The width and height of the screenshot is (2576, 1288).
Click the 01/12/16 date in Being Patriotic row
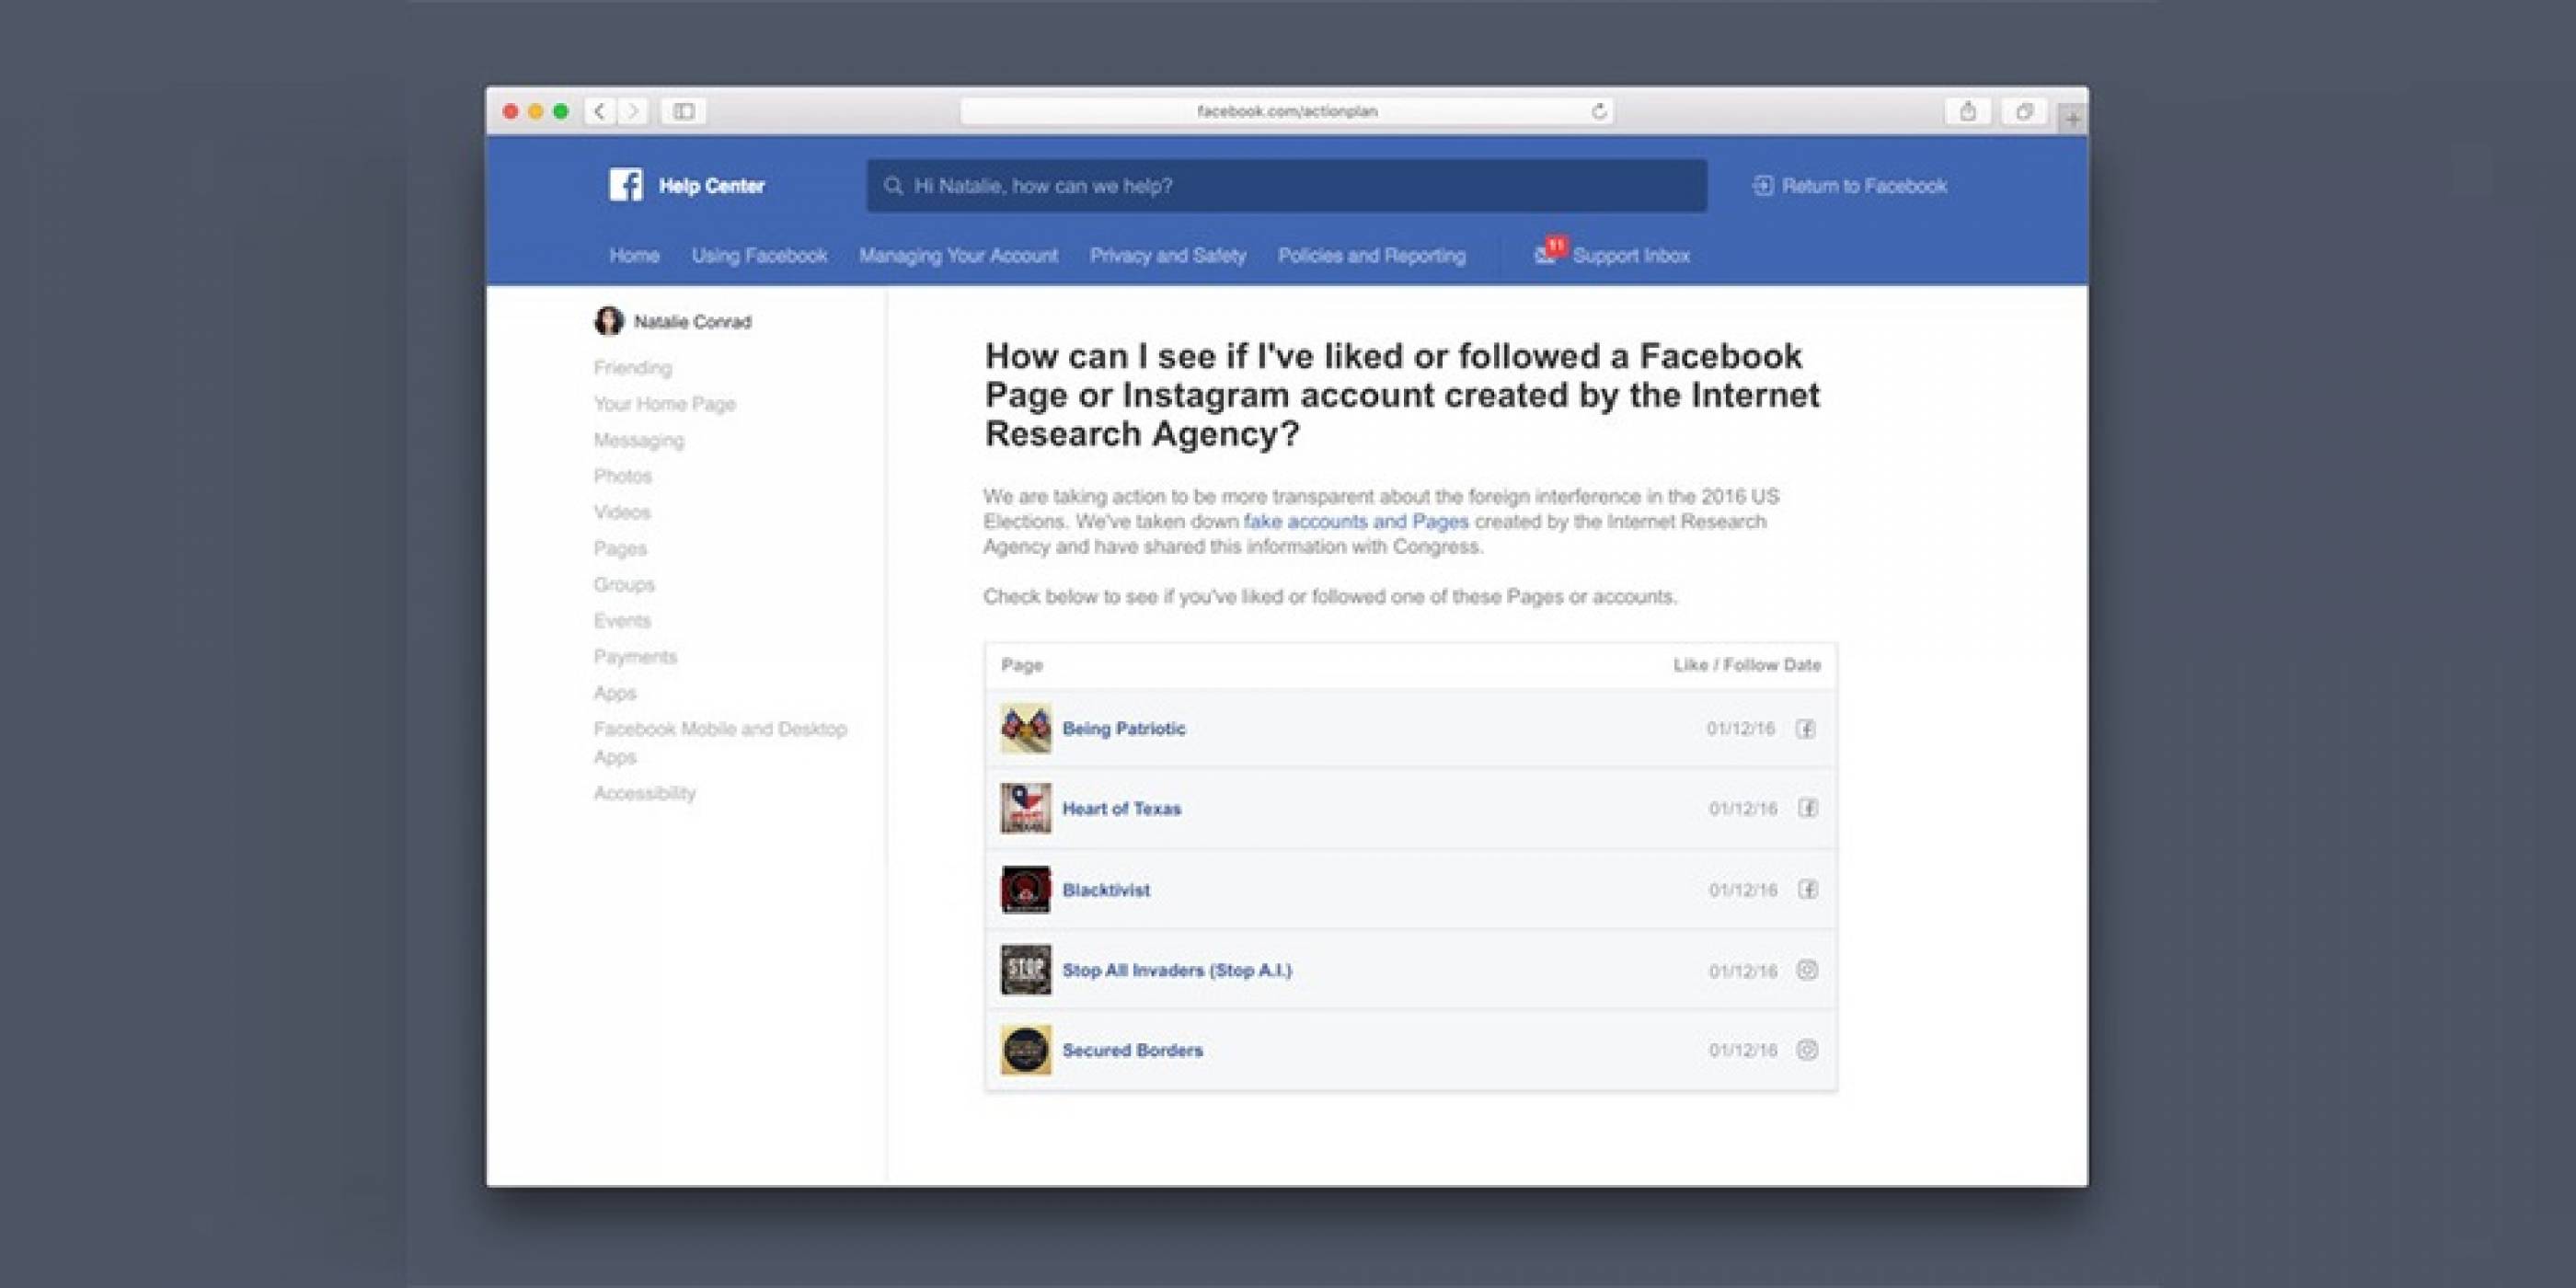[1741, 729]
